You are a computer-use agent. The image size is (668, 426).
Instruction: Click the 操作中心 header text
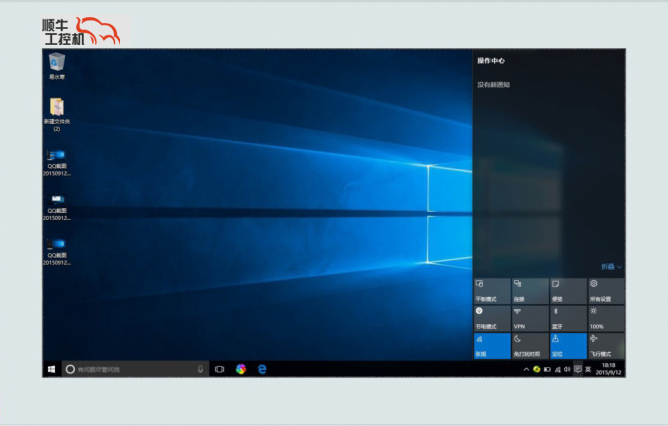491,61
